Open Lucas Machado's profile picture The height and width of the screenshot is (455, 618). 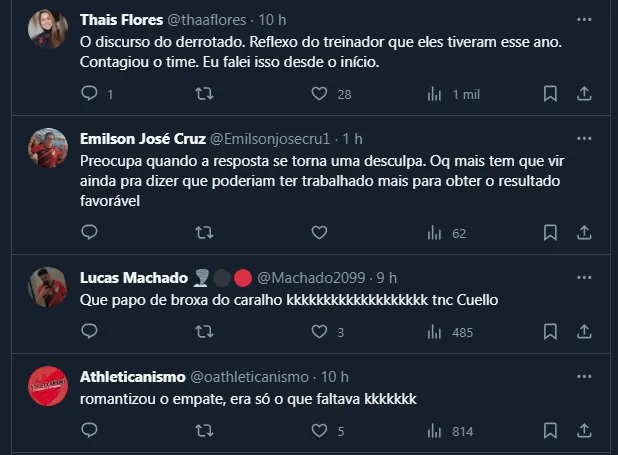(47, 287)
